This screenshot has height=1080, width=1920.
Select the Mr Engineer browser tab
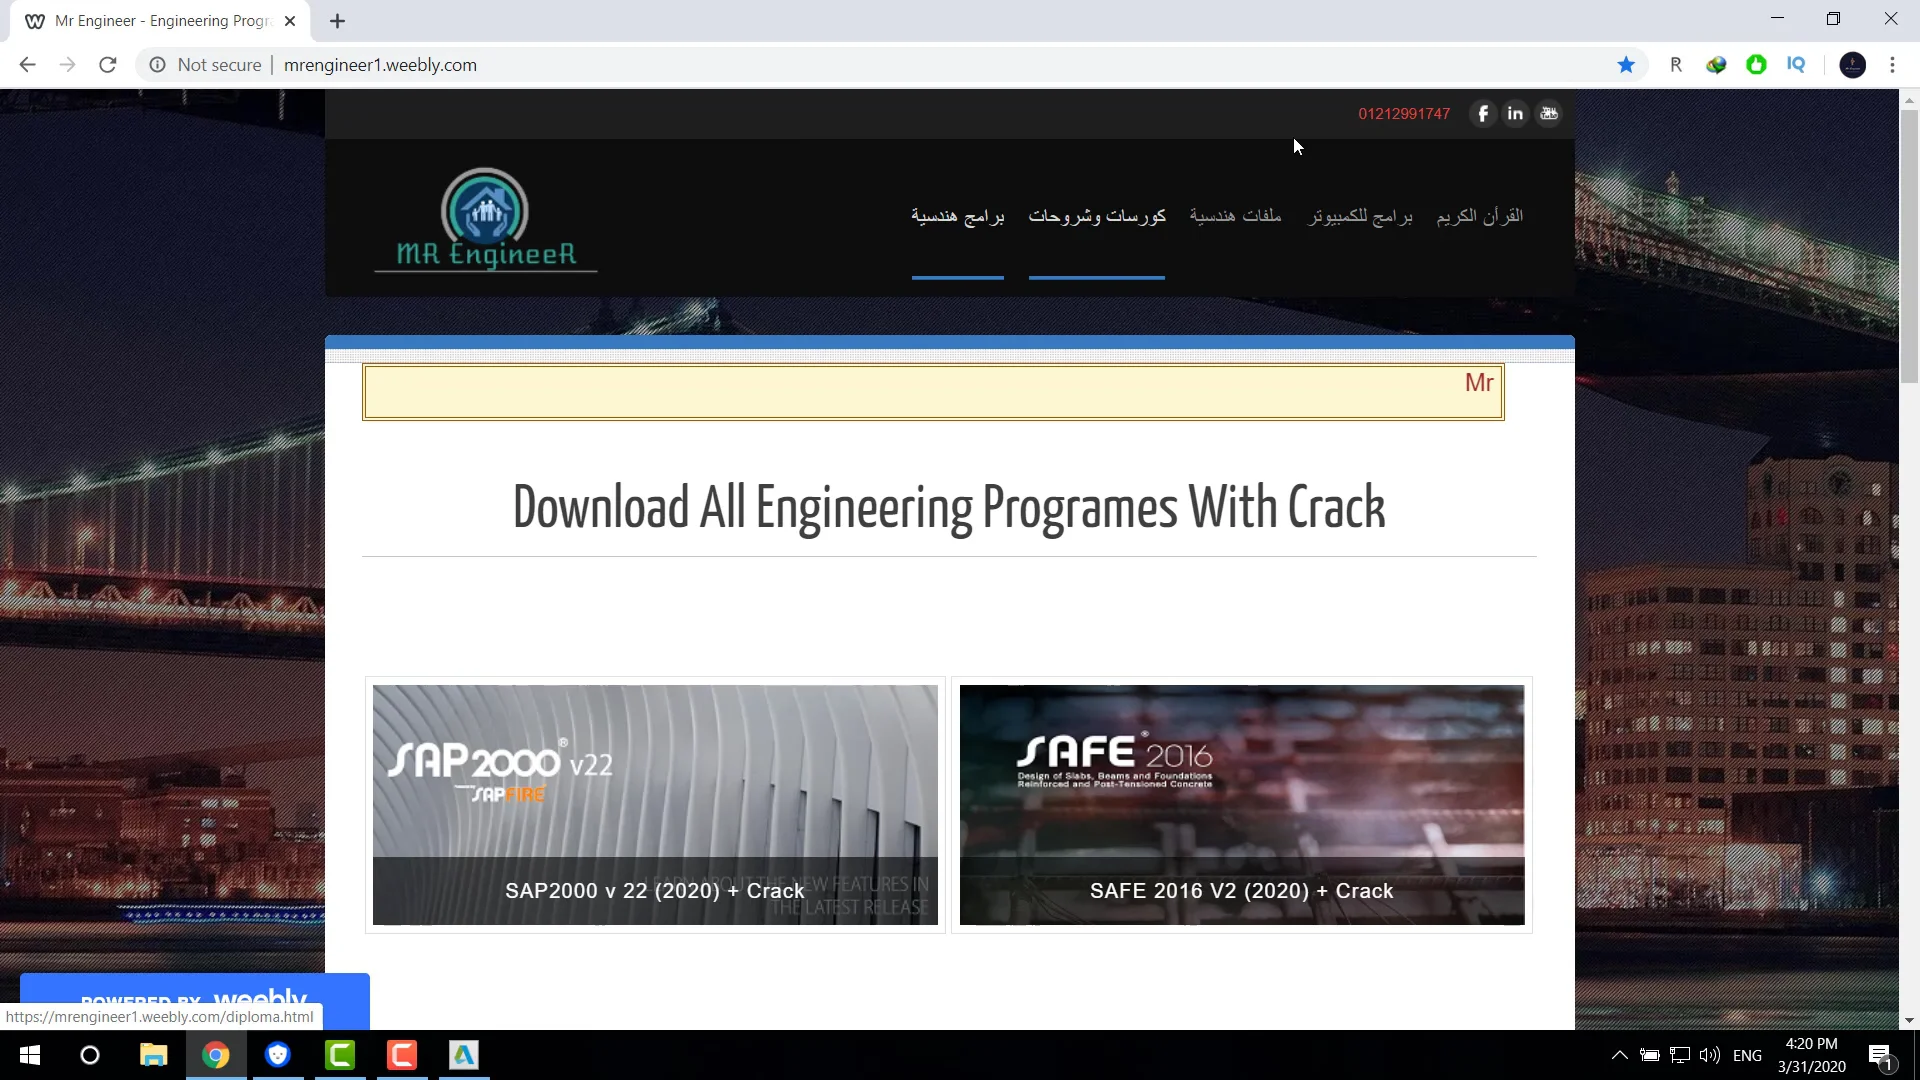coord(160,21)
